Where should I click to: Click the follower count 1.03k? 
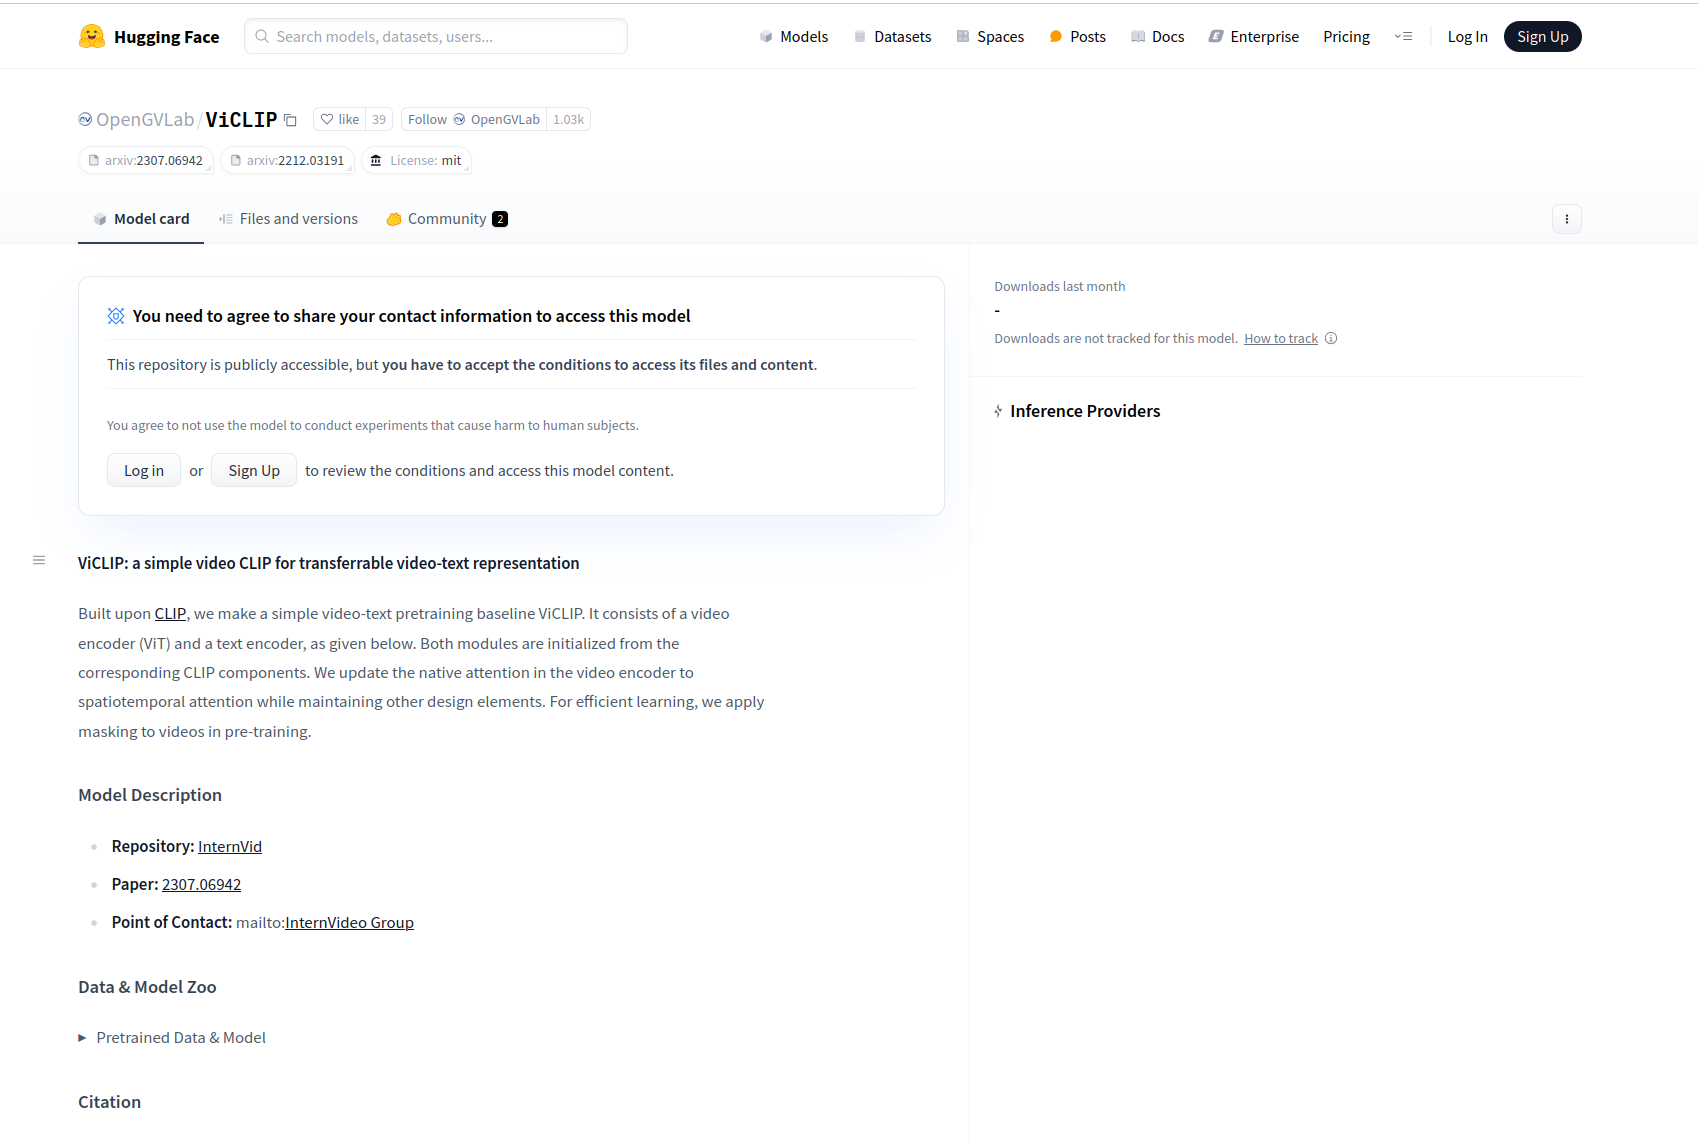pyautogui.click(x=569, y=119)
